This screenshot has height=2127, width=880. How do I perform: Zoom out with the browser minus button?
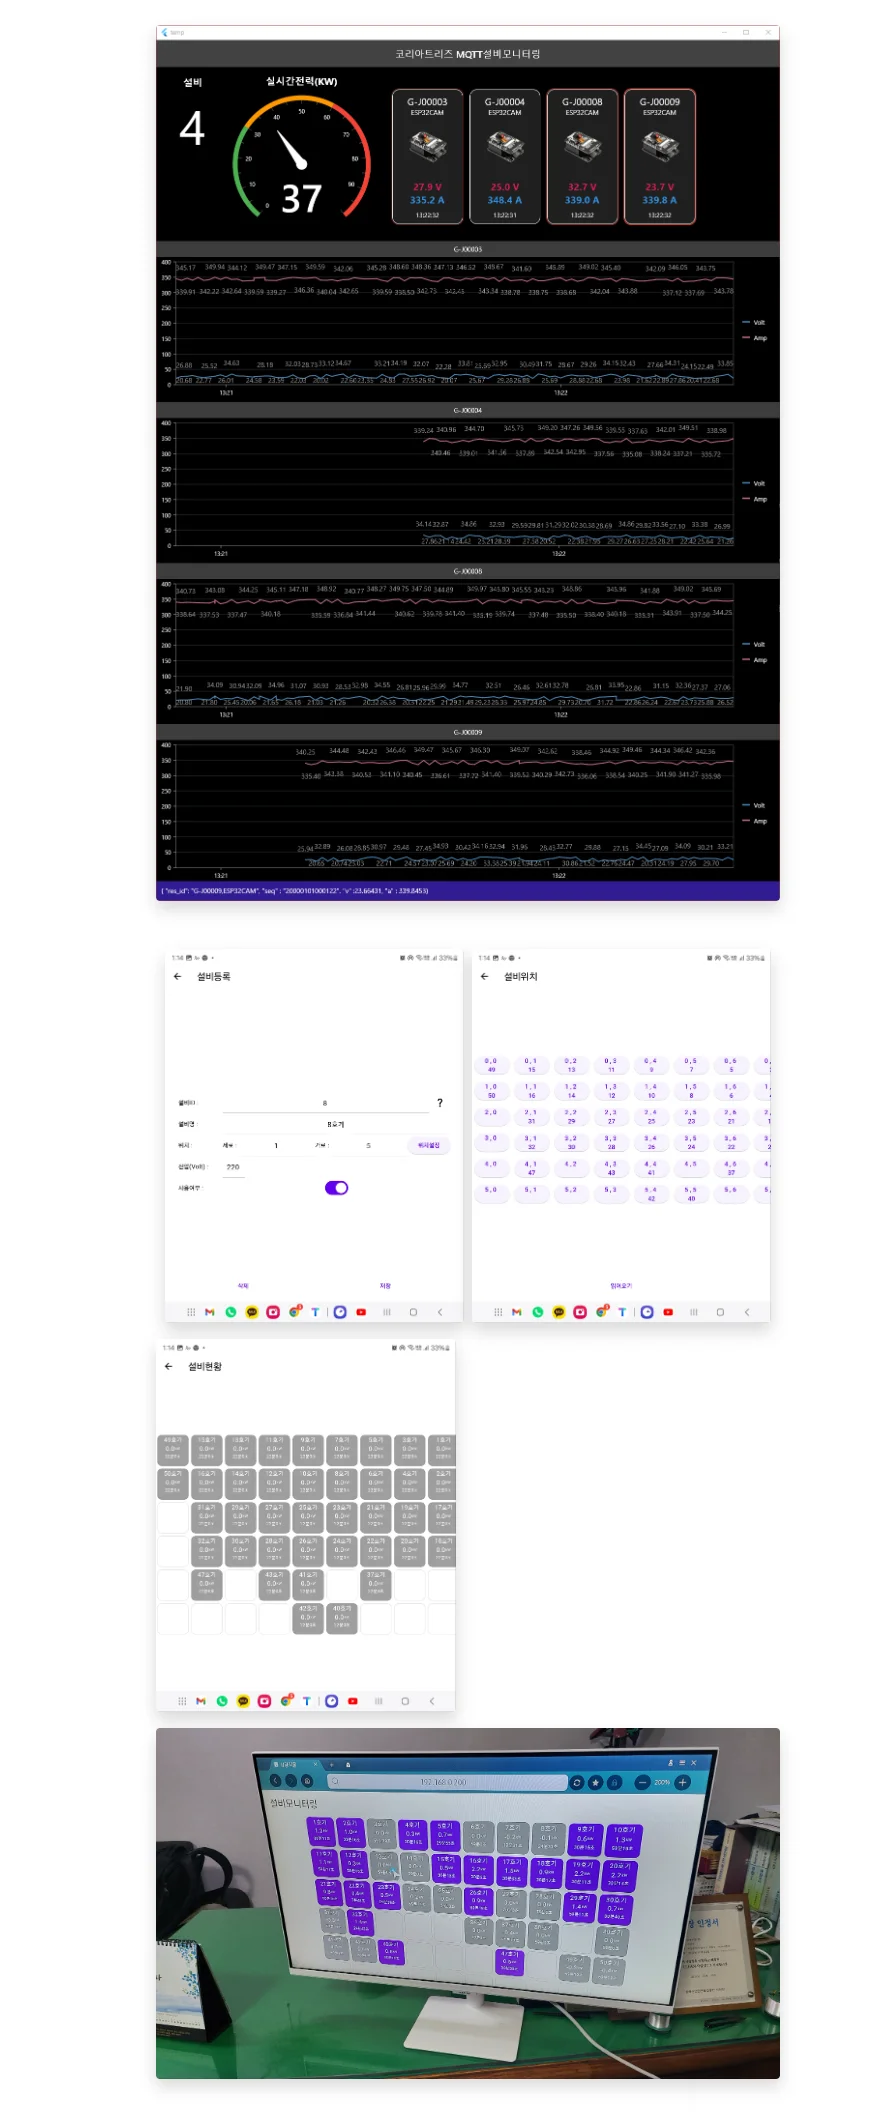coord(642,1782)
